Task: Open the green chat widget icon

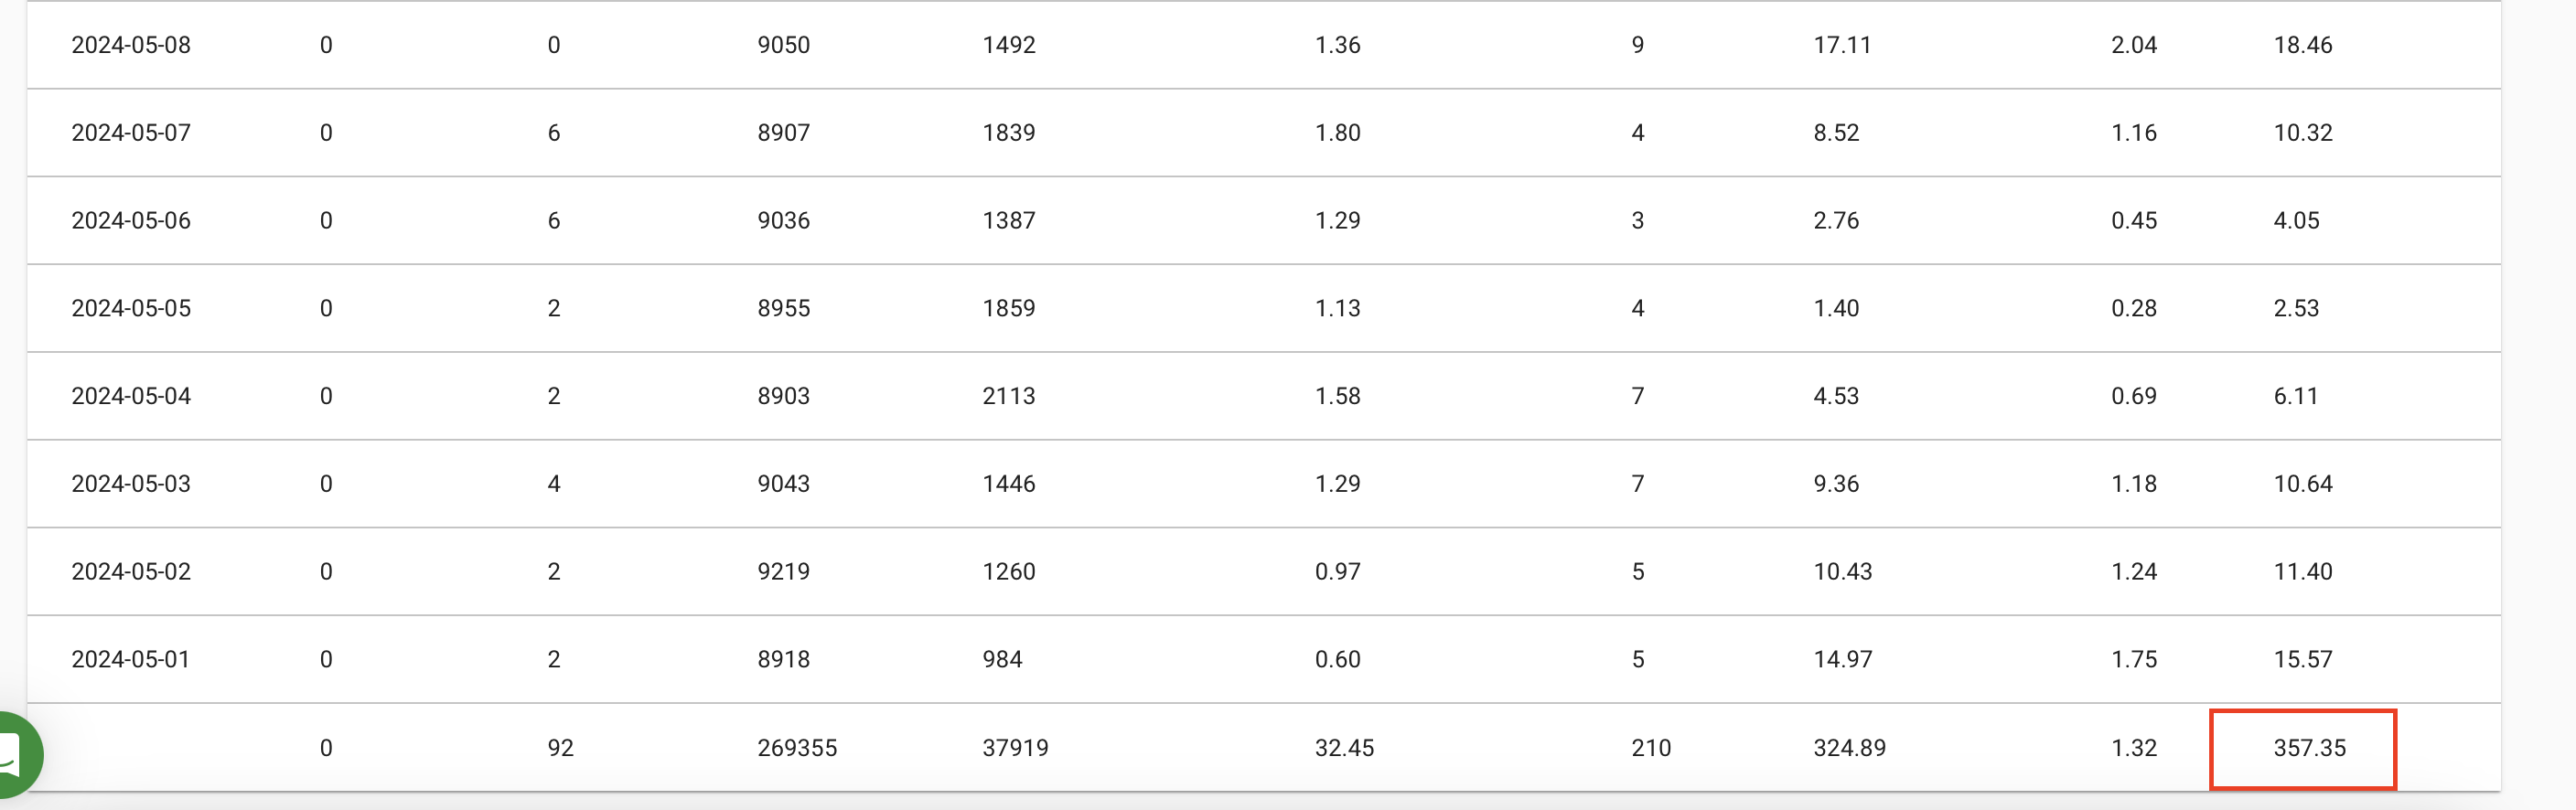Action: [x=12, y=754]
